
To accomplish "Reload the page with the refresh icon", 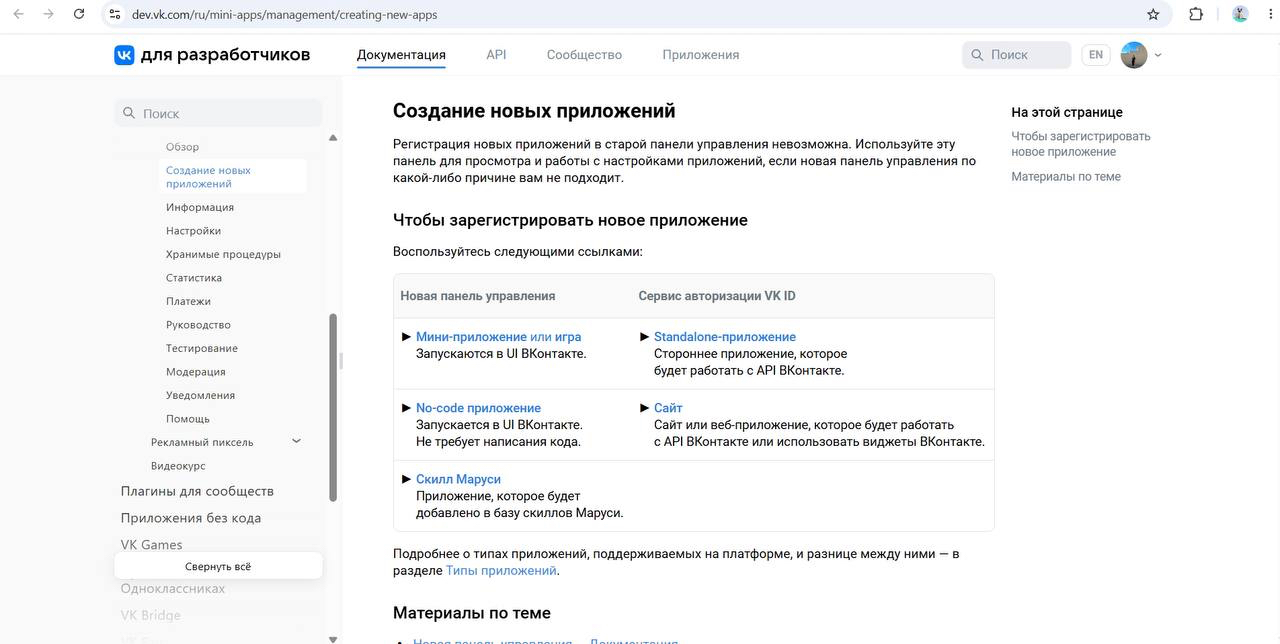I will click(79, 14).
